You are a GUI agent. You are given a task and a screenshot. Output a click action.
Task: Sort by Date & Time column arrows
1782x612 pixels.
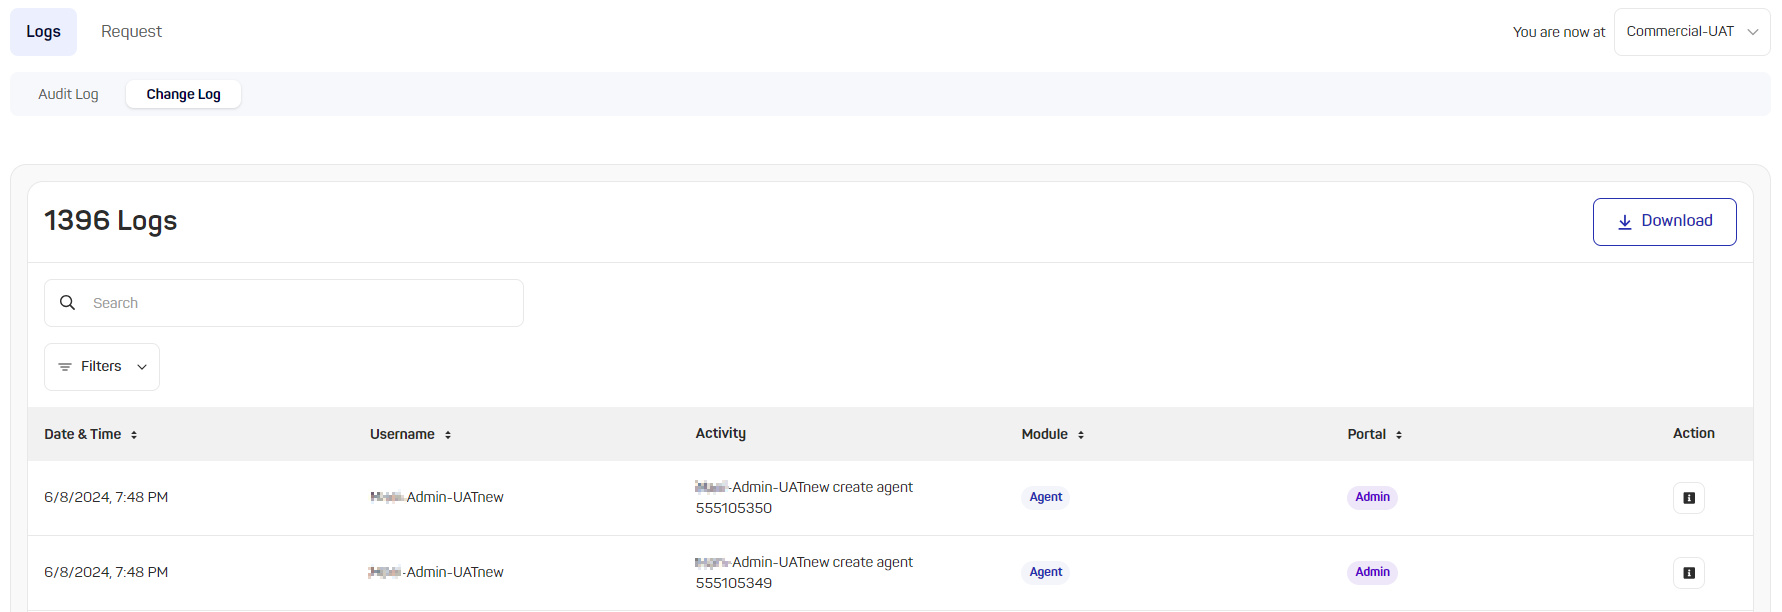134,435
